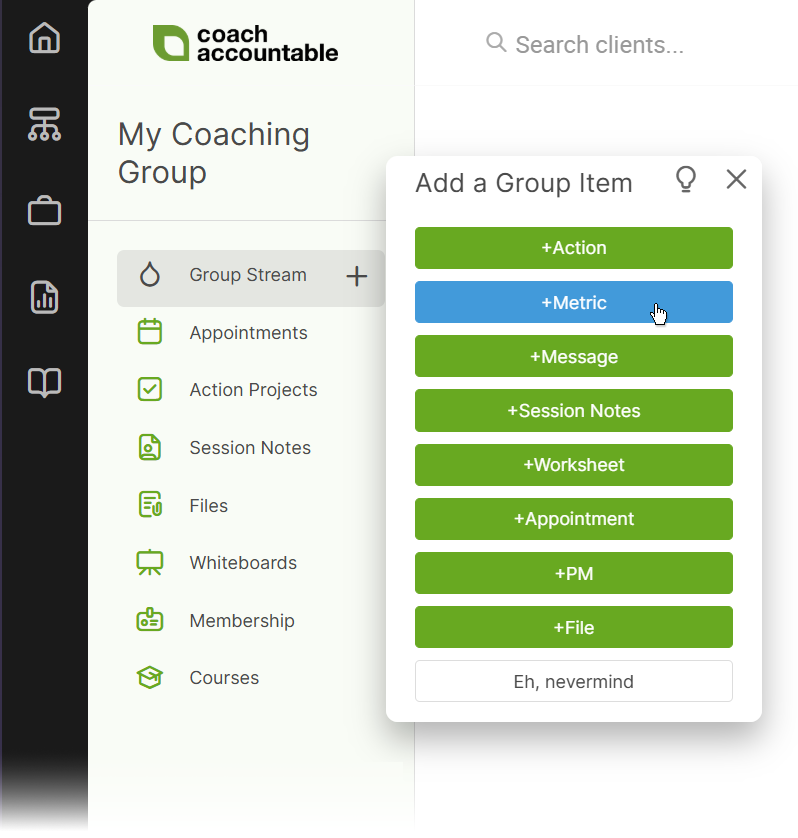Open the Home icon in the dark sidebar
Screen dimensions: 798x838
coord(44,38)
